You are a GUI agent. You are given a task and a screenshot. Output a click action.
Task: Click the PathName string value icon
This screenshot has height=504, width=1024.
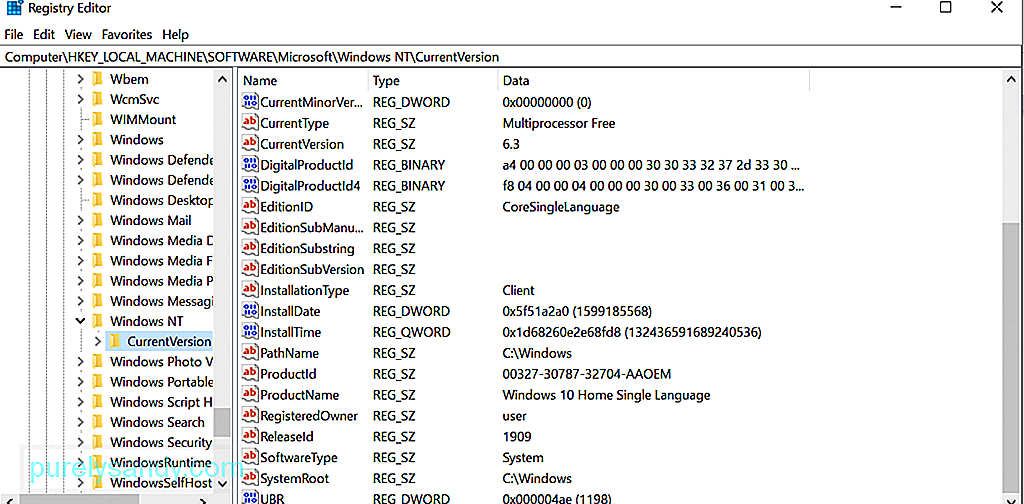coord(249,353)
